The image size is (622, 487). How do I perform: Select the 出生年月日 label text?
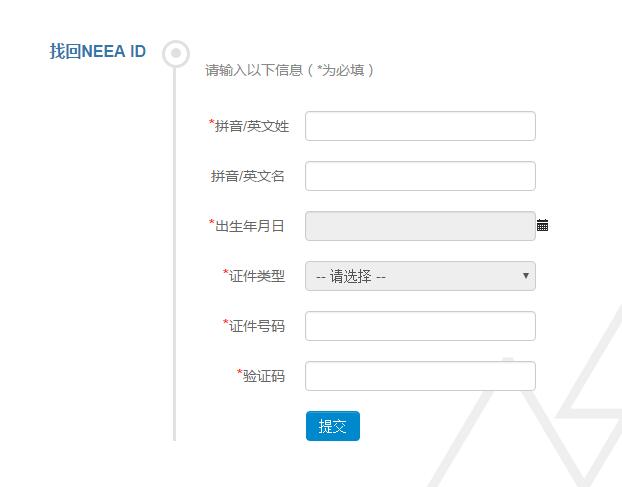[249, 226]
